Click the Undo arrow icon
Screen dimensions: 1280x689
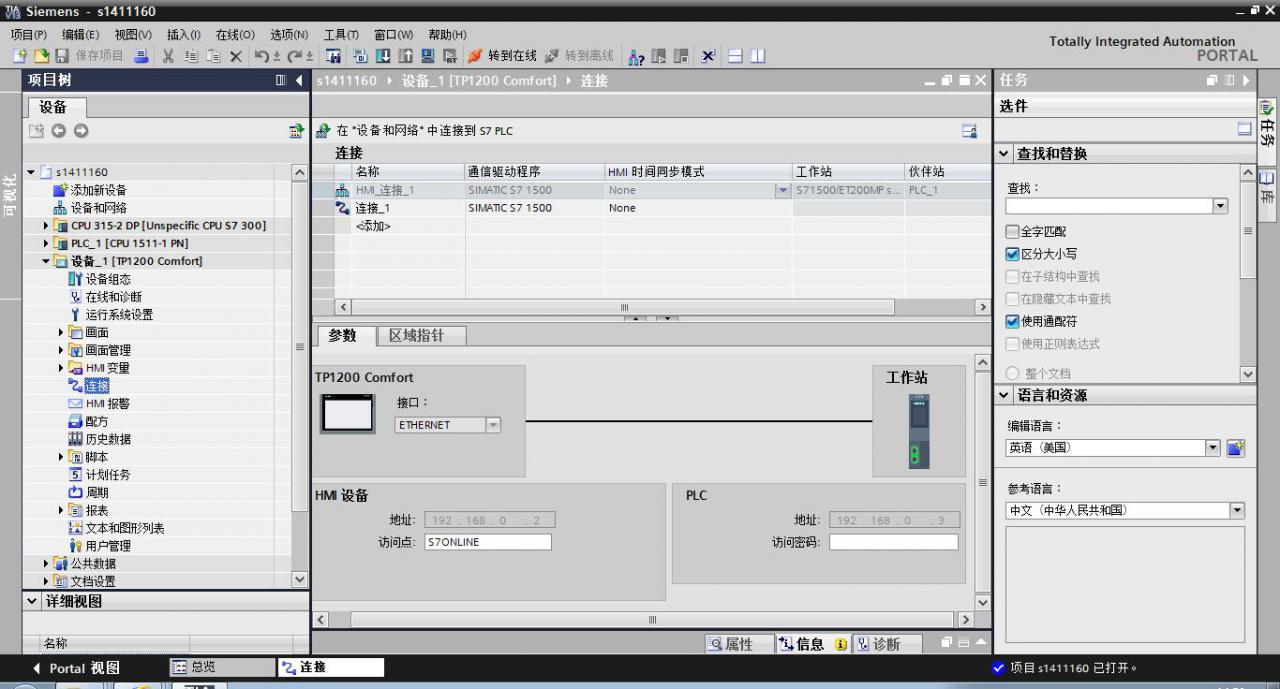pyautogui.click(x=262, y=56)
